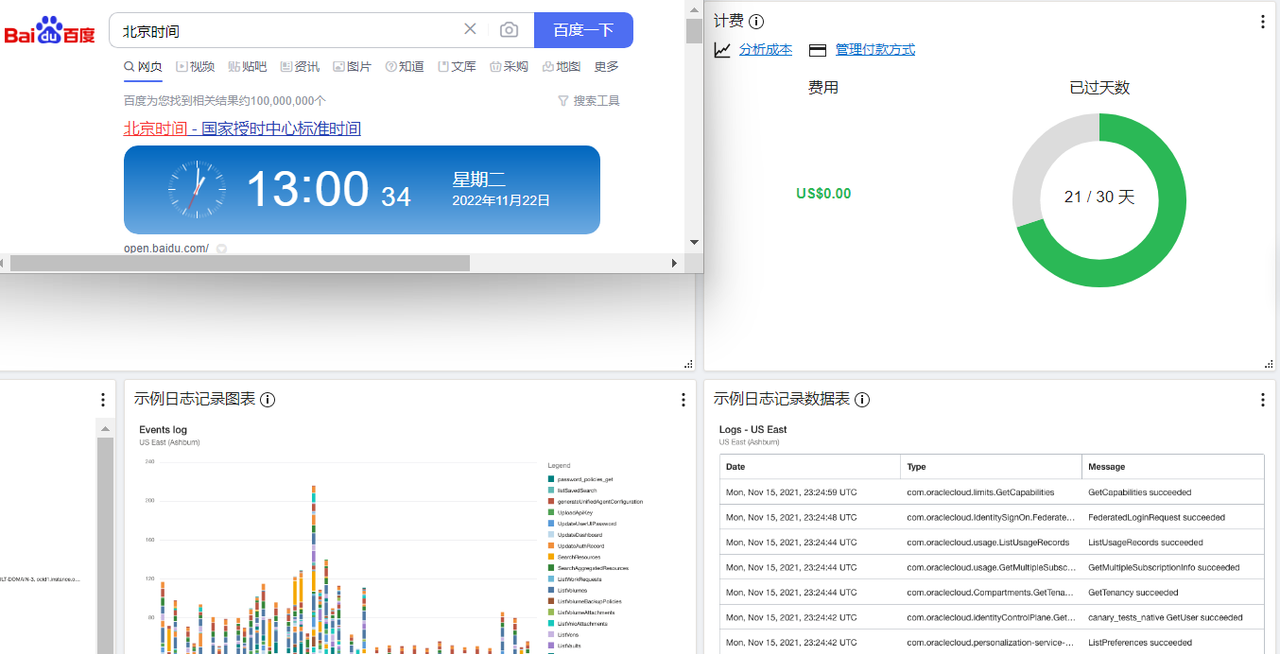The image size is (1280, 654).
Task: Switch to the 贴吧 tab
Action: pos(247,67)
